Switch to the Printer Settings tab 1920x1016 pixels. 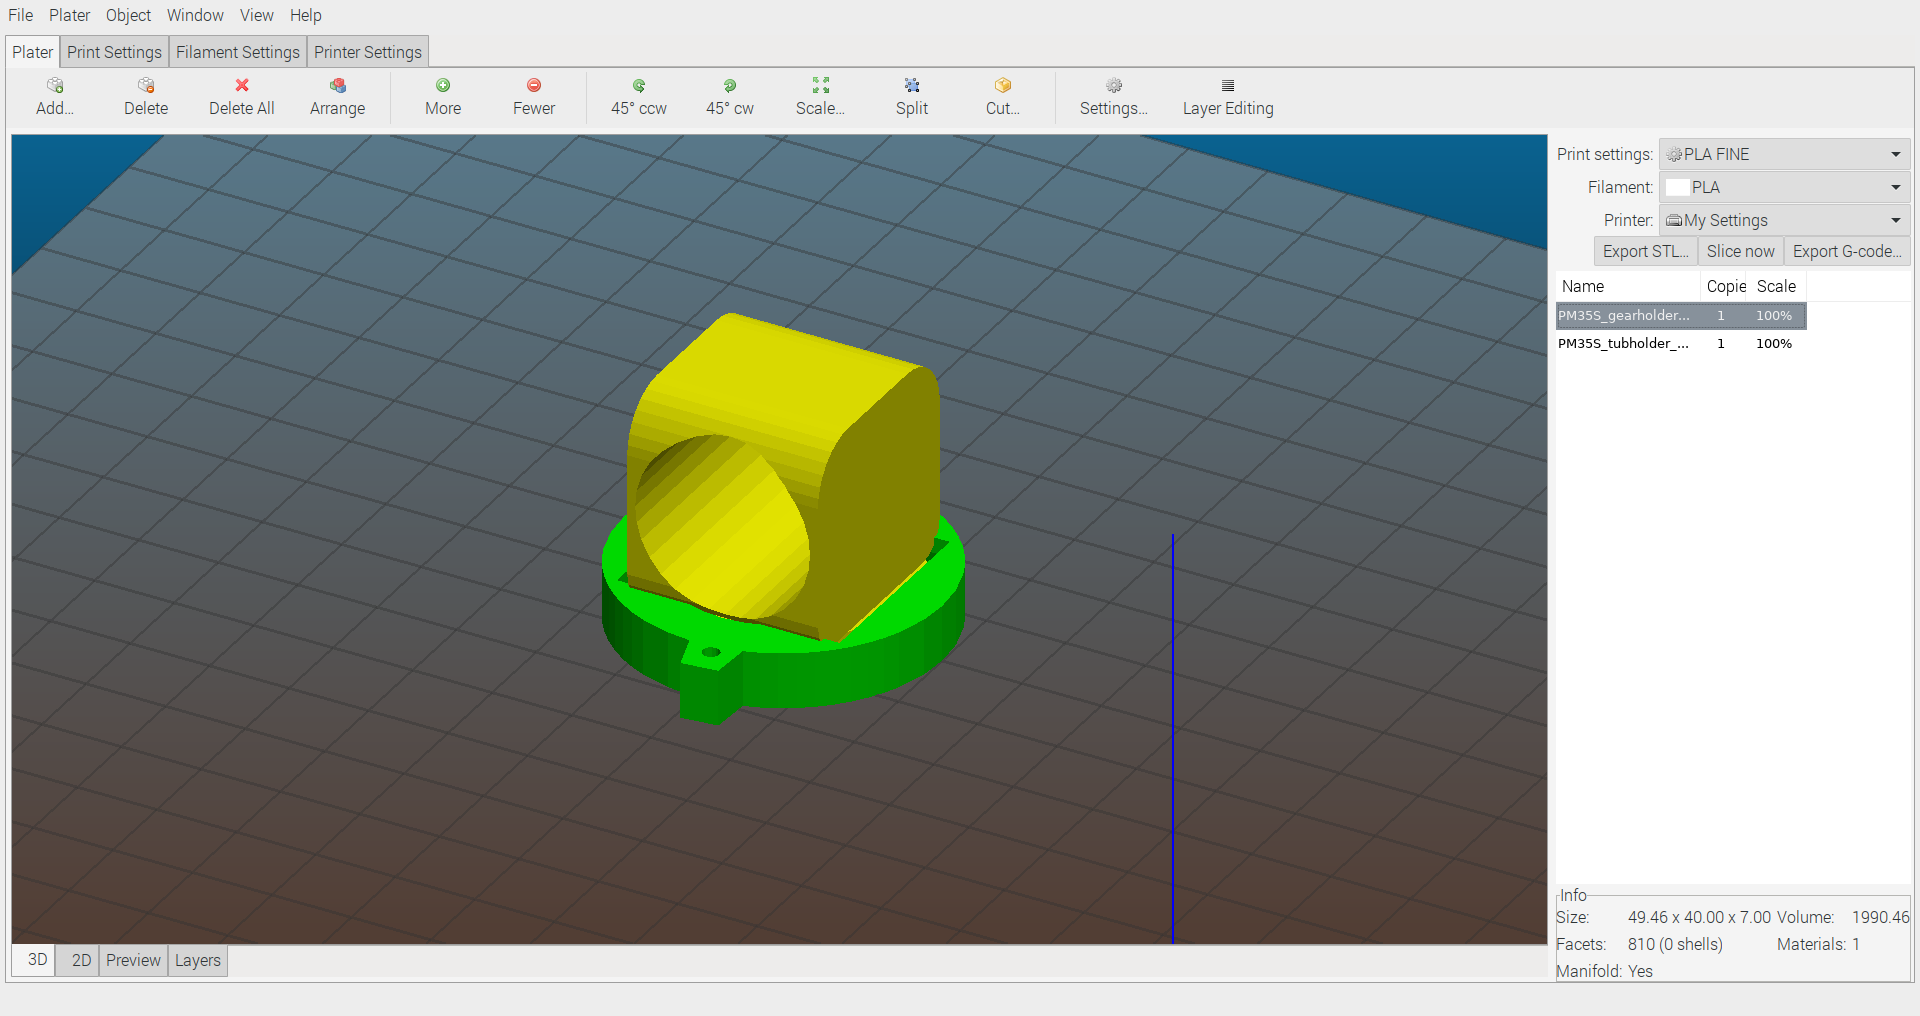coord(368,52)
